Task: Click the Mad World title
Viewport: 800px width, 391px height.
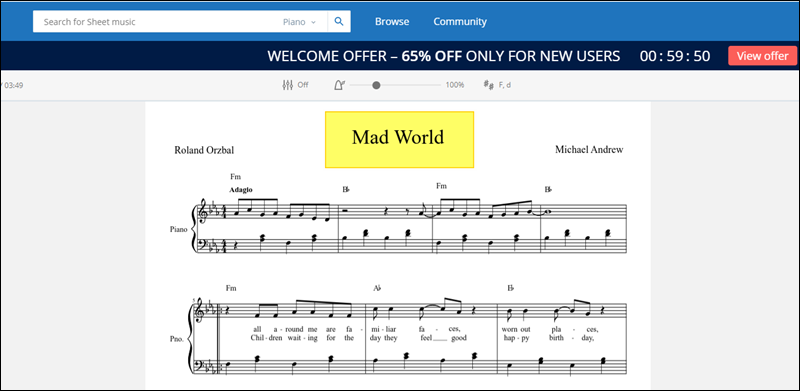Action: click(398, 137)
